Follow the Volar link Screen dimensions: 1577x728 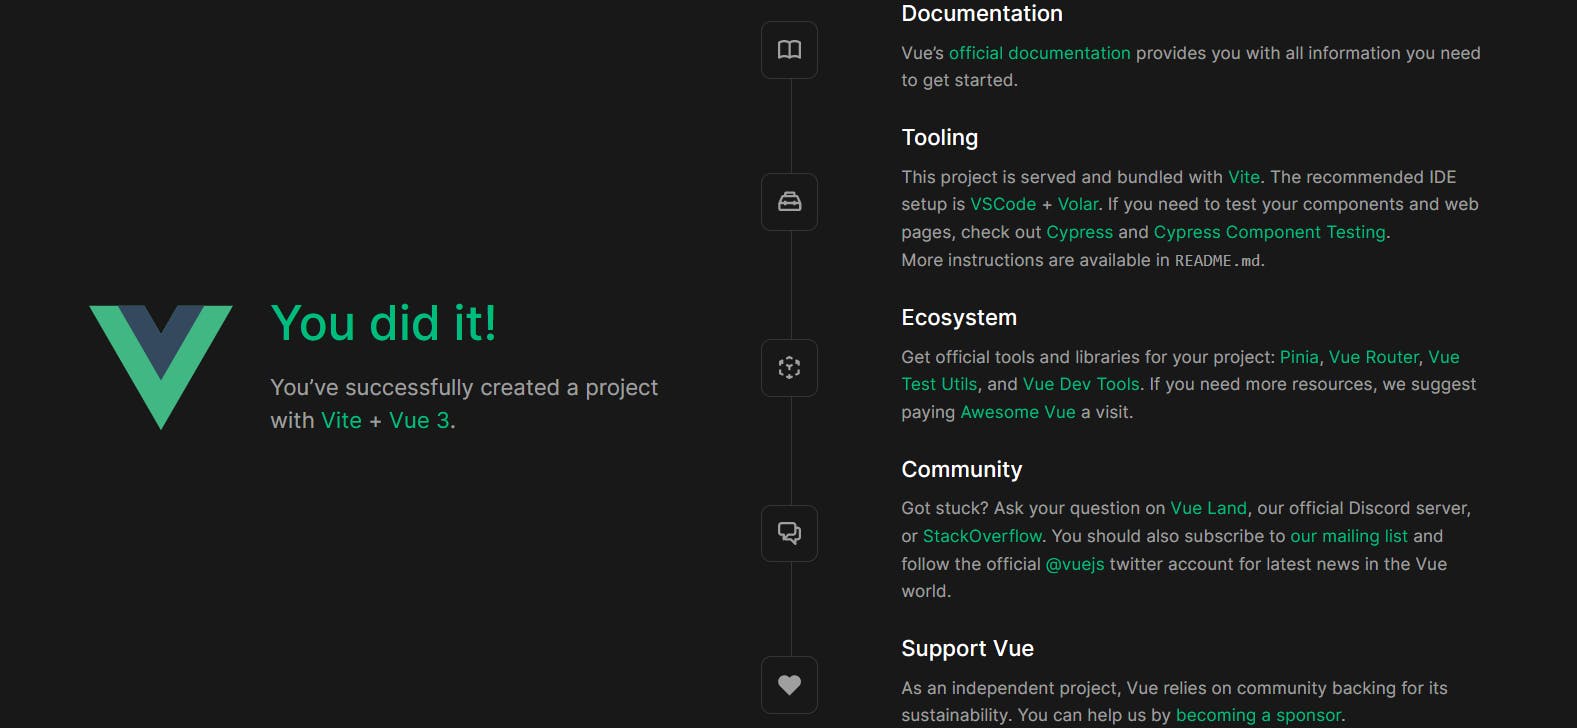tap(1077, 204)
